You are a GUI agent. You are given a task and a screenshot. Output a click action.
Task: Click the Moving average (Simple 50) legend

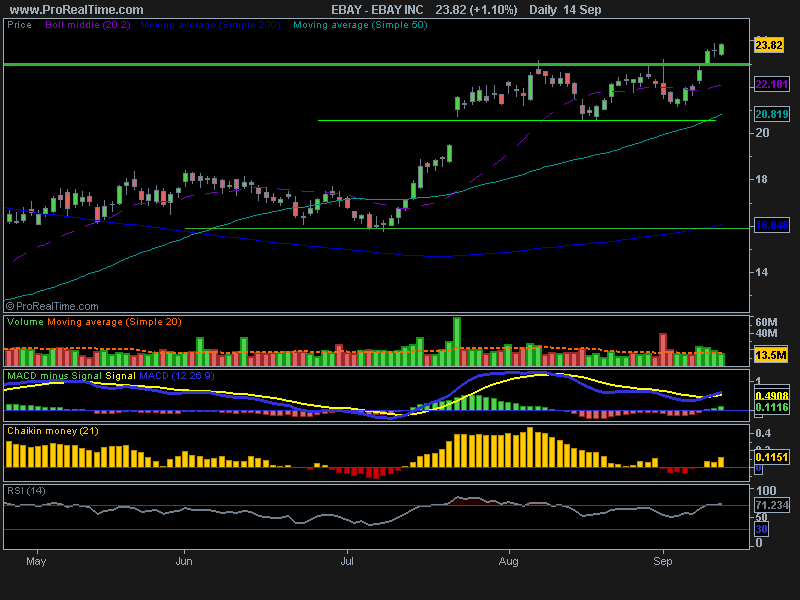click(360, 25)
